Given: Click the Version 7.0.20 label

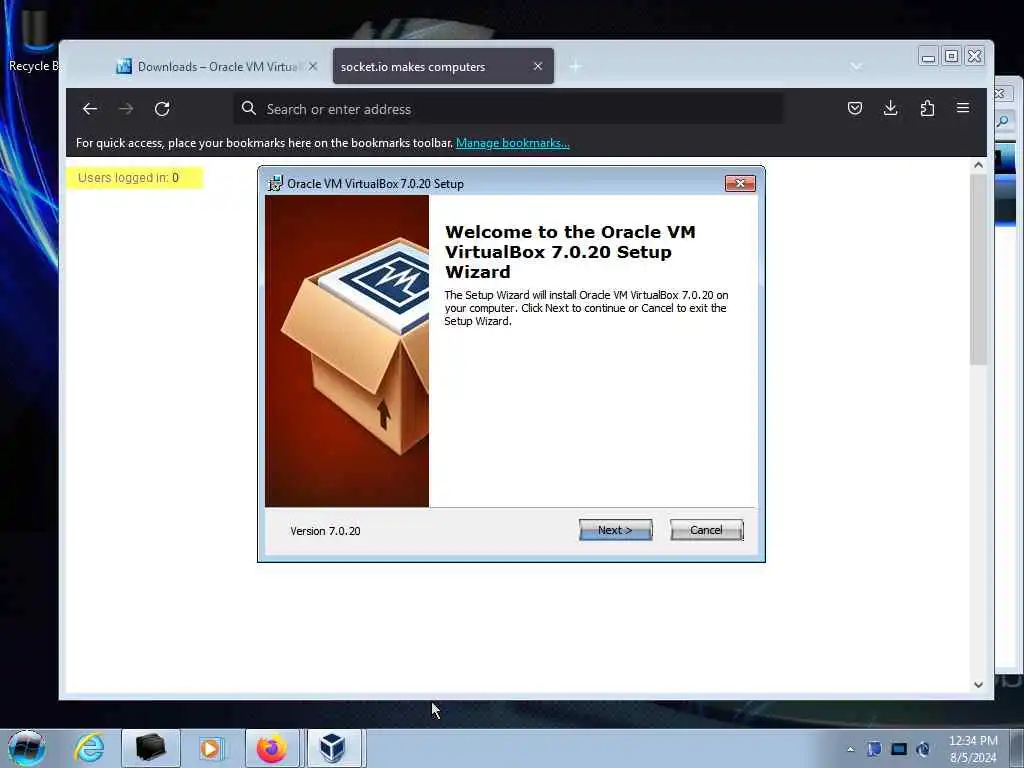Looking at the screenshot, I should coord(325,531).
